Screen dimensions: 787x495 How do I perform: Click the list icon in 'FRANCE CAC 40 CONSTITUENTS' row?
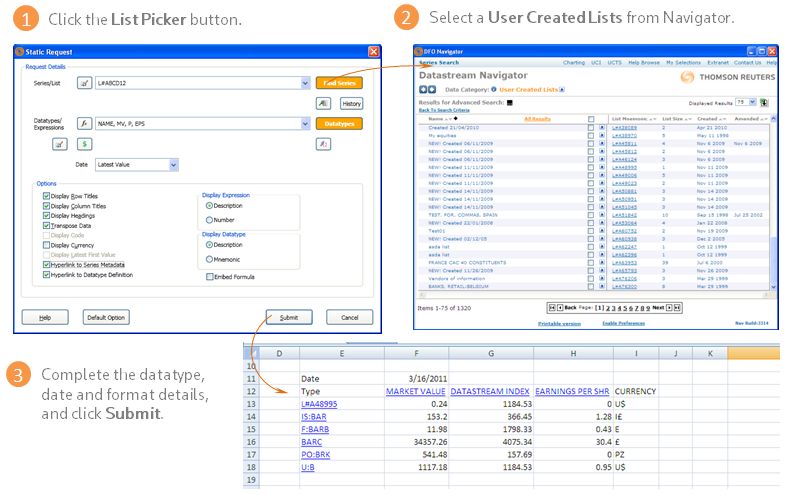click(x=602, y=263)
